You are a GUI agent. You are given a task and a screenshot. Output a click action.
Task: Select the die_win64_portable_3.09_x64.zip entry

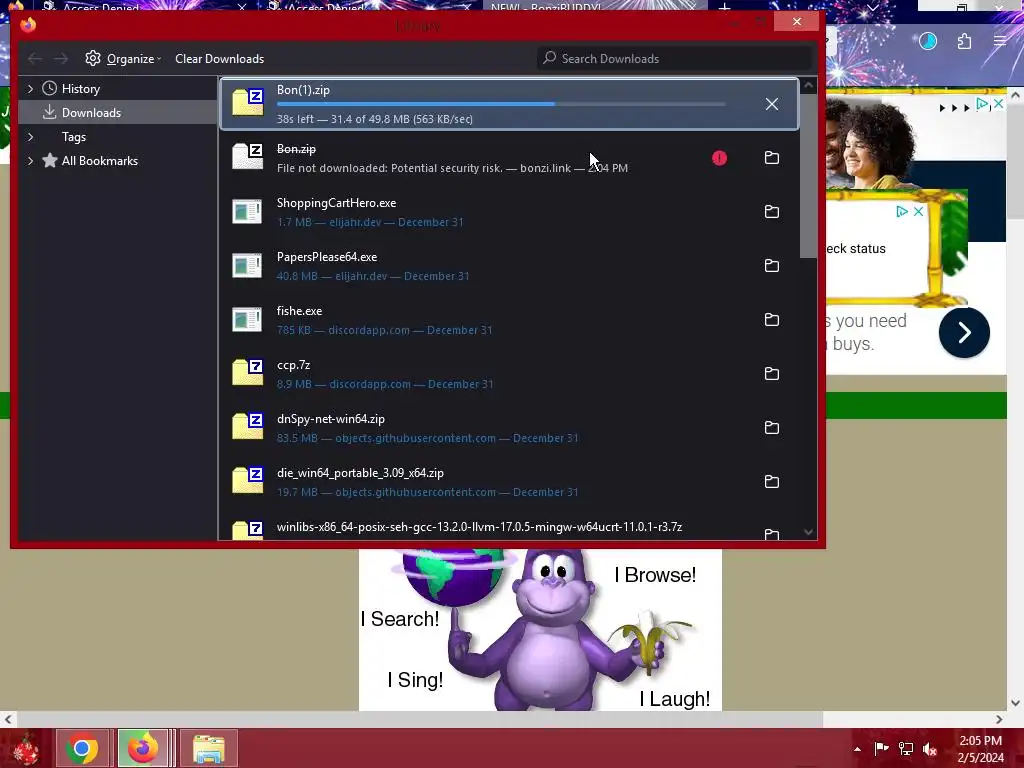(x=509, y=482)
